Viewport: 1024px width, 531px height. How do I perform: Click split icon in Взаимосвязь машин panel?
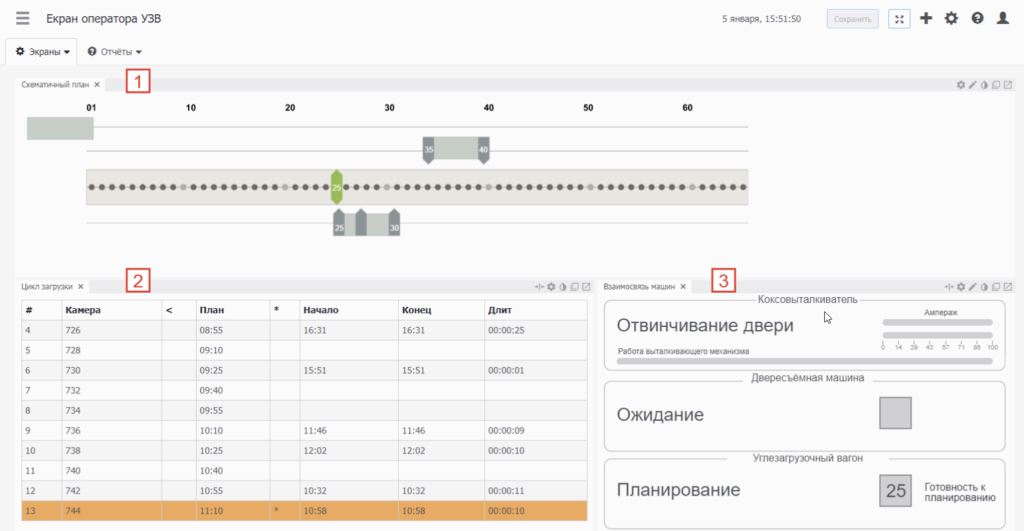click(x=949, y=287)
